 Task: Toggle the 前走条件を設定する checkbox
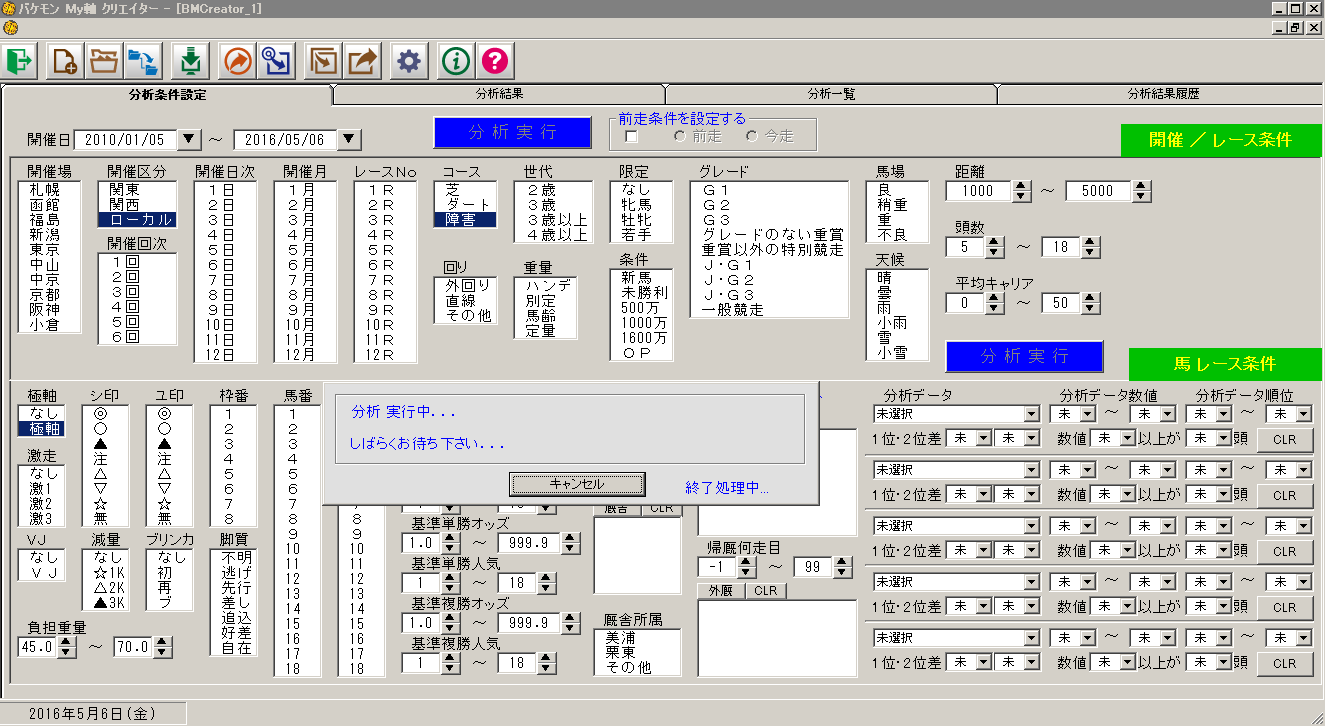point(631,136)
